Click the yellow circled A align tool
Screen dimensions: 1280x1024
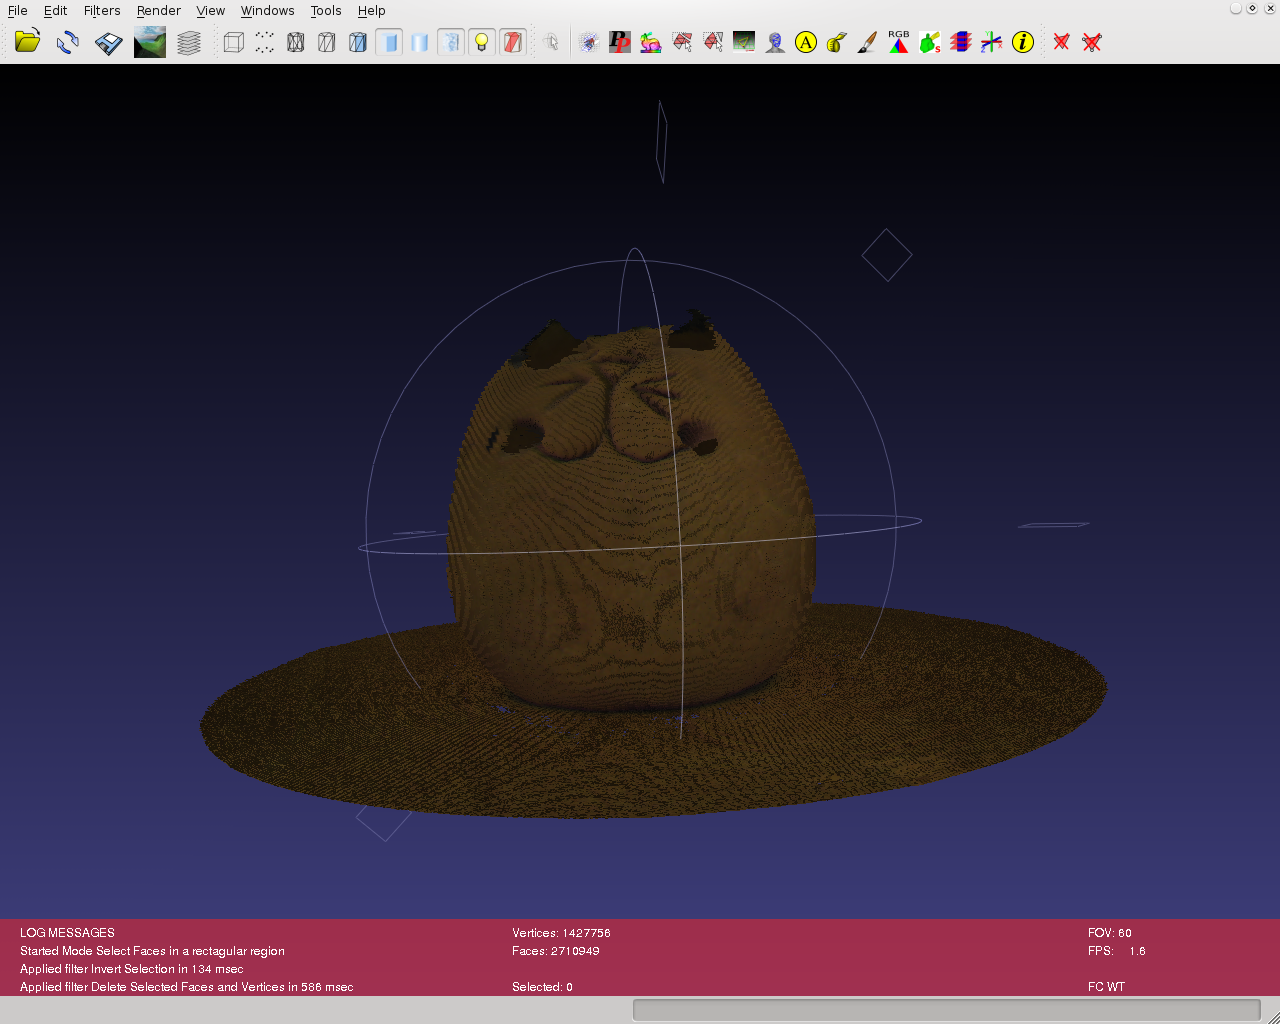click(x=806, y=42)
